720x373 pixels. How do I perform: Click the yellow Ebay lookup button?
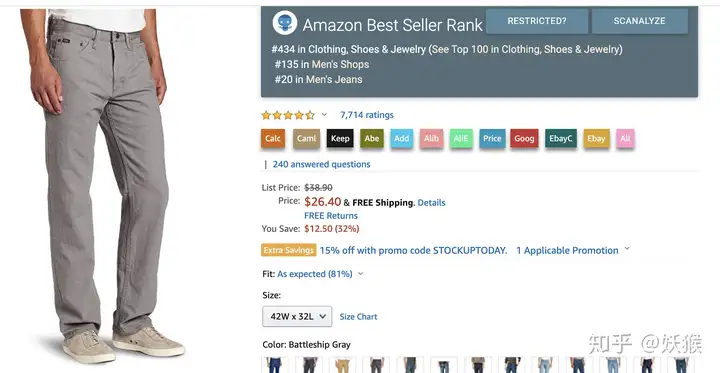[x=596, y=138]
